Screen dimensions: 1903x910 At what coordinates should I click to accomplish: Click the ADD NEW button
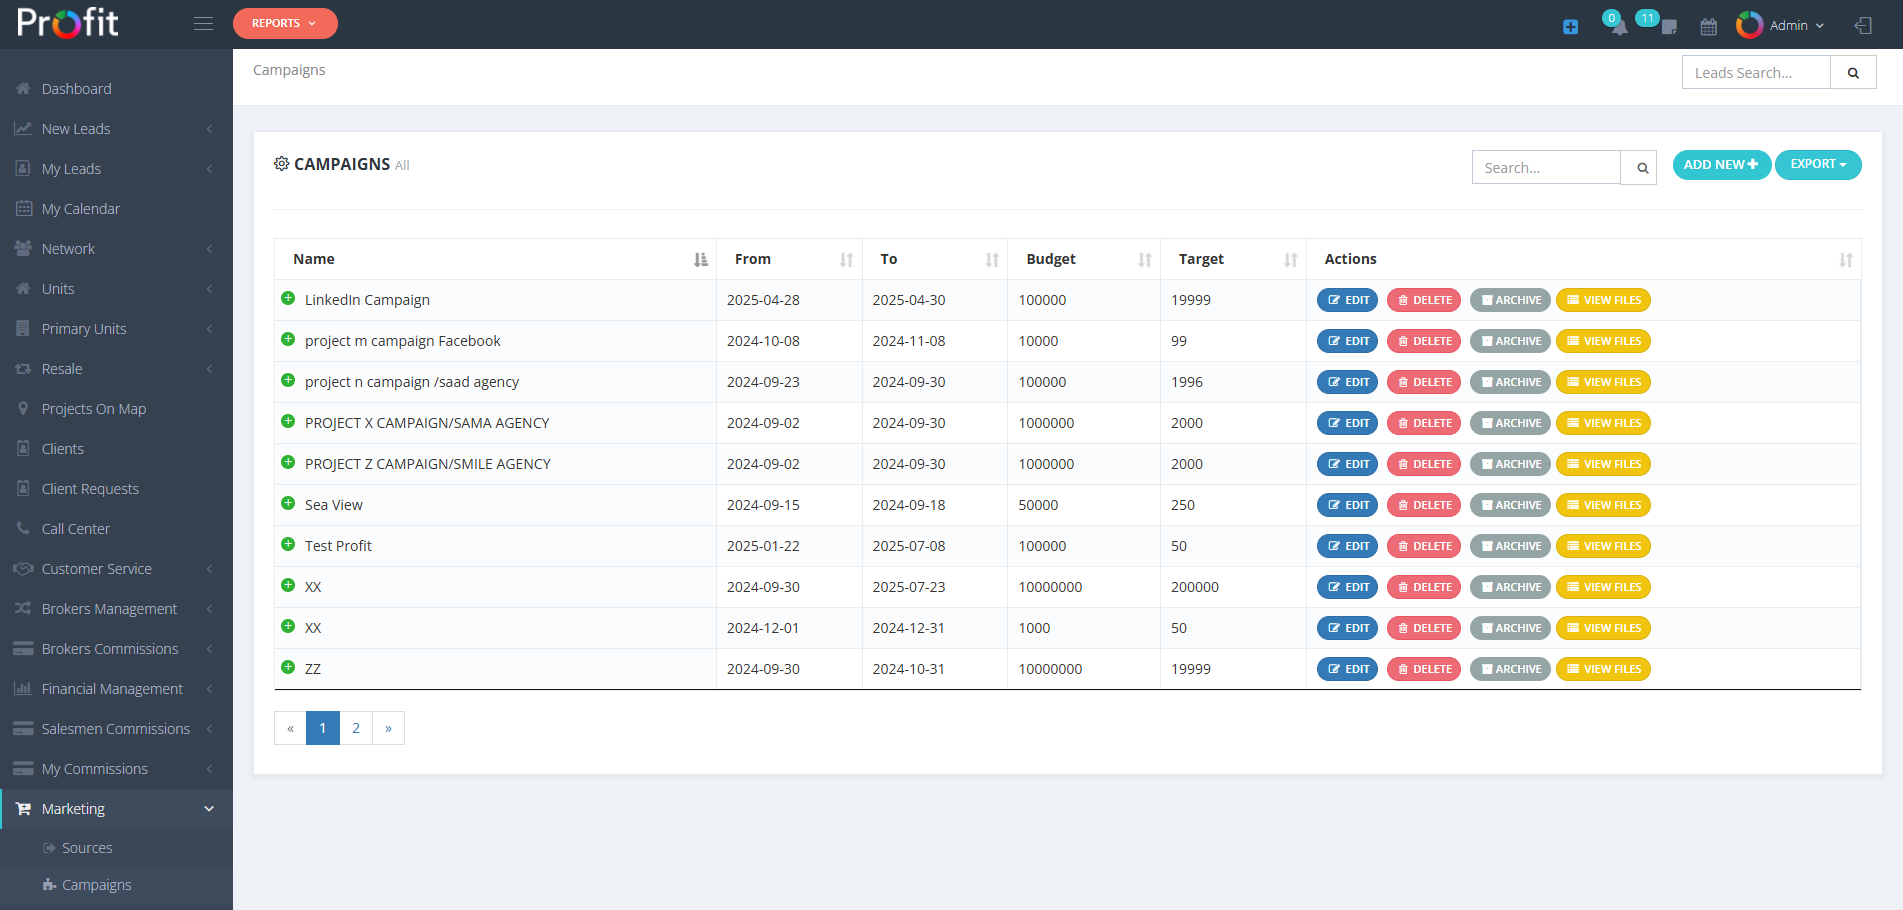(1721, 164)
